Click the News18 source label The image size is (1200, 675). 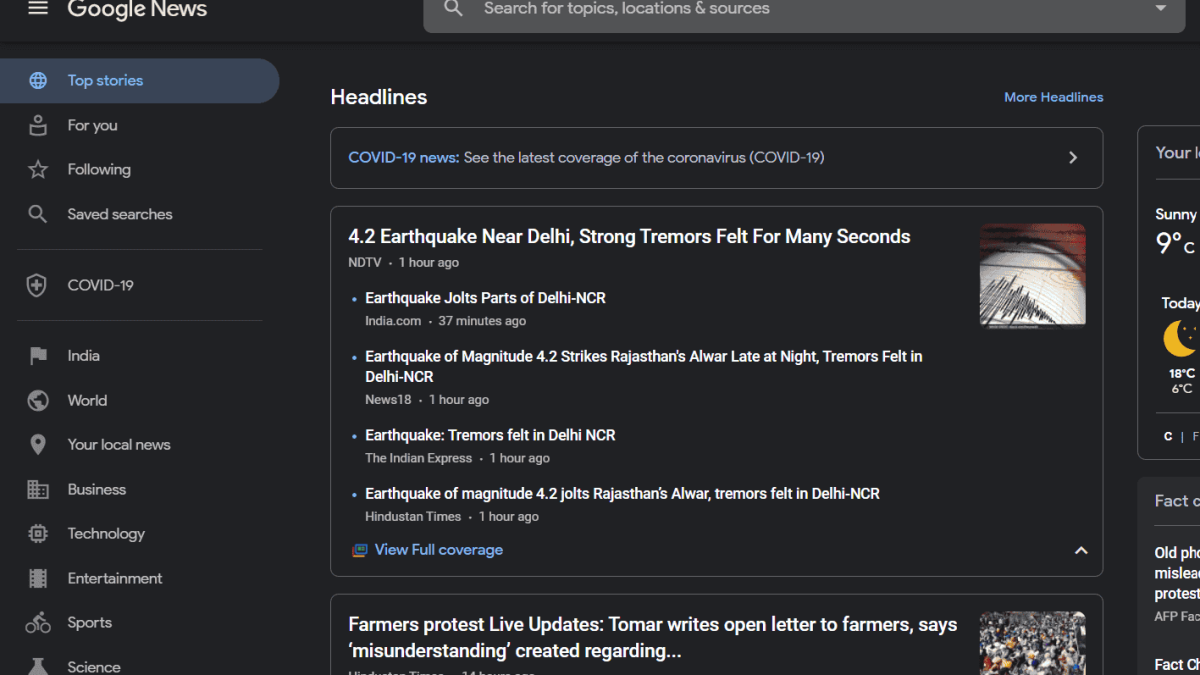pyautogui.click(x=388, y=400)
